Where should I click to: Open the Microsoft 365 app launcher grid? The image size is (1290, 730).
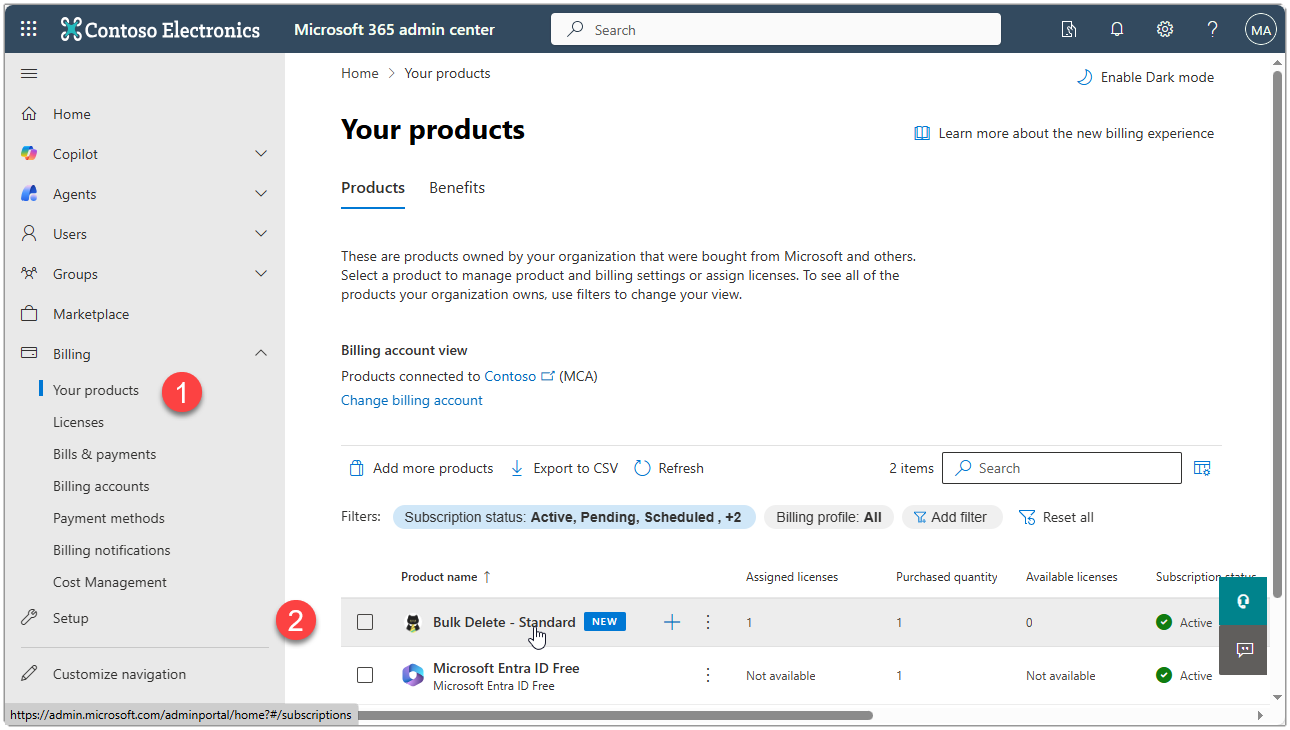(x=27, y=28)
